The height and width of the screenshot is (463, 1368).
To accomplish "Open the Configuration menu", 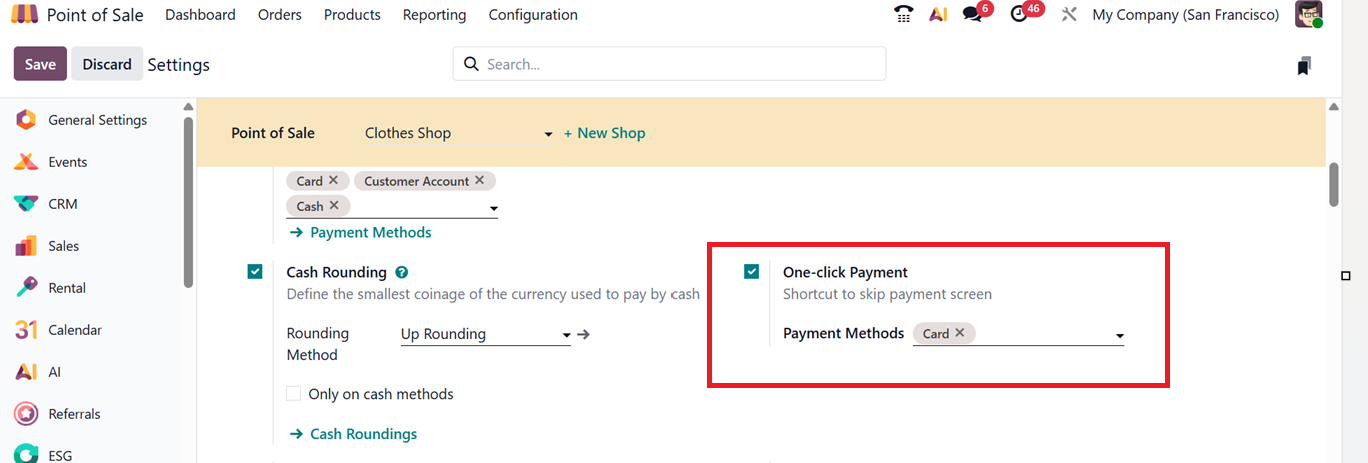I will tap(533, 15).
